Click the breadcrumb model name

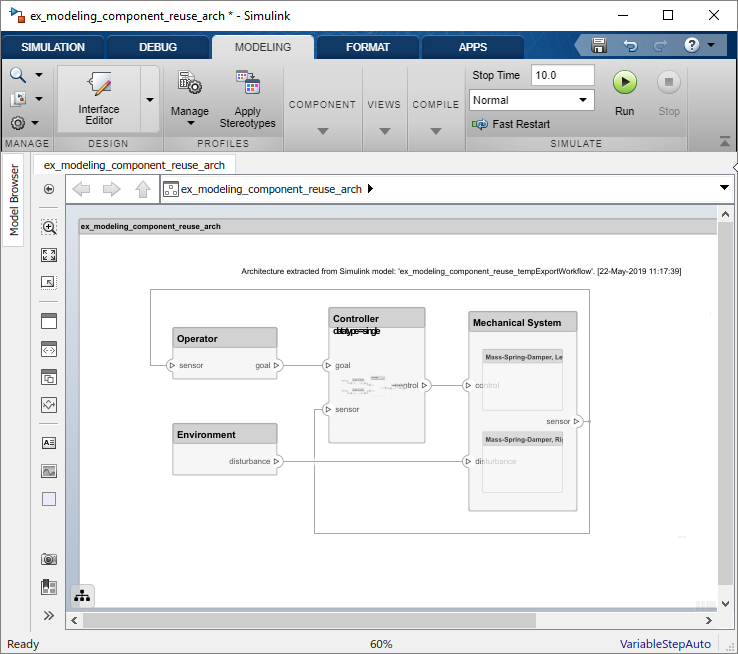click(271, 189)
